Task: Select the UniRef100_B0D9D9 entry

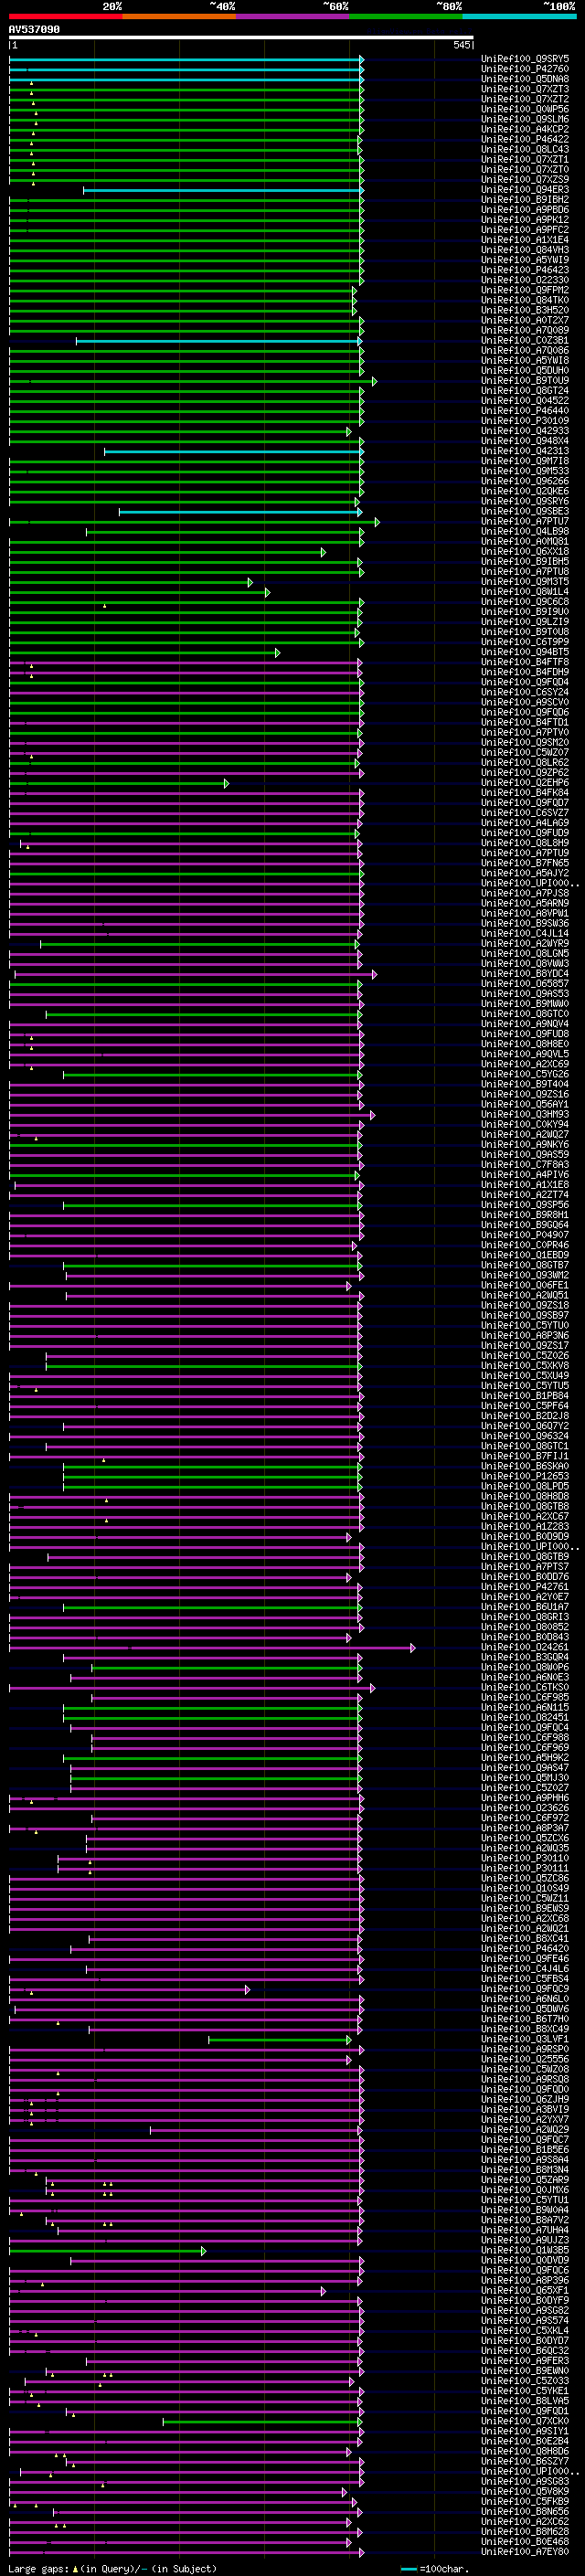Action: 525,1537
